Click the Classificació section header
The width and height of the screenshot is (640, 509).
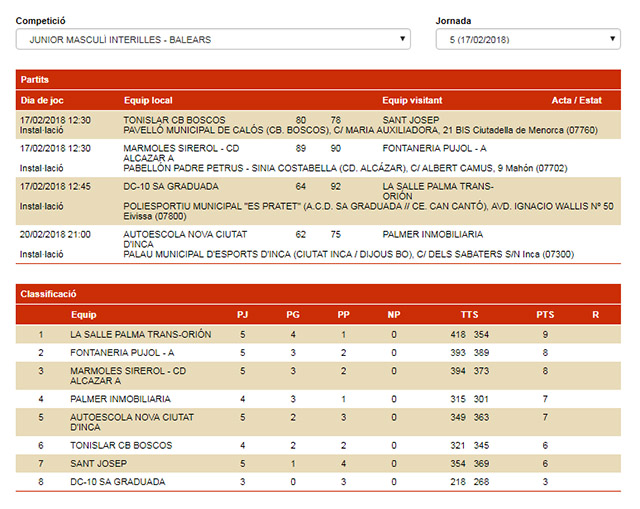[49, 294]
